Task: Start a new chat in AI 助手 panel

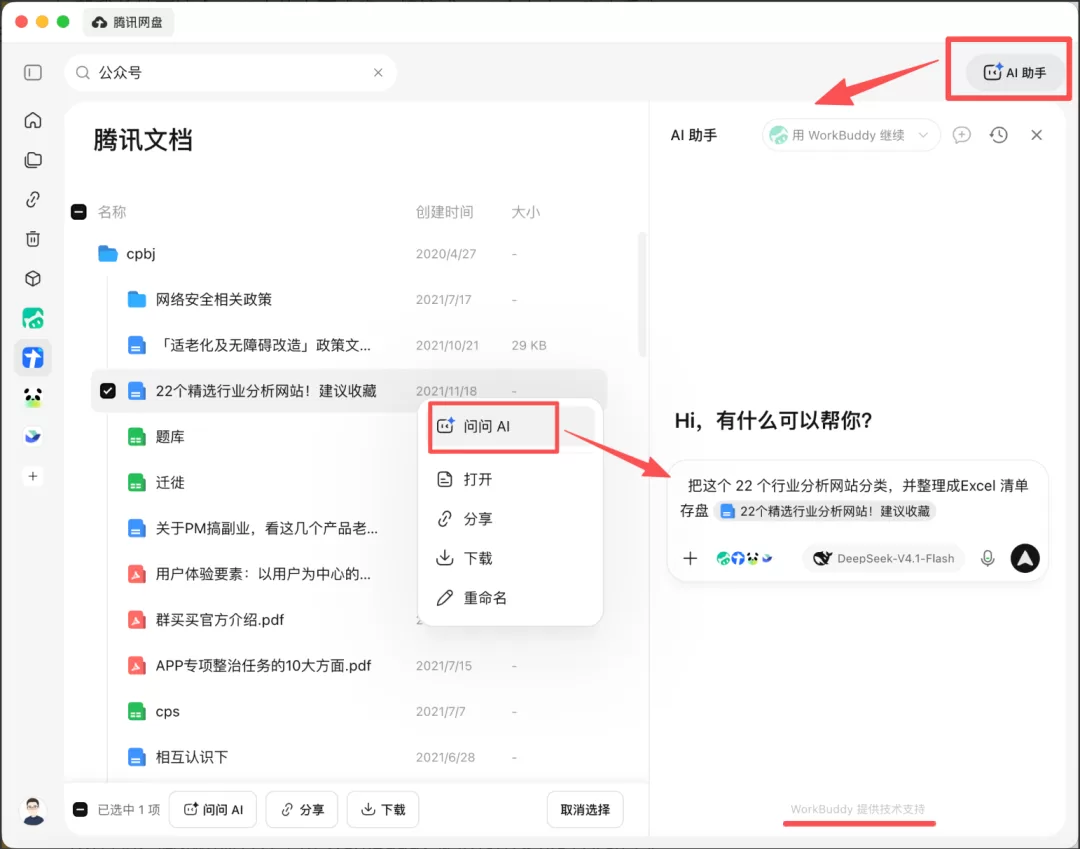Action: [962, 135]
